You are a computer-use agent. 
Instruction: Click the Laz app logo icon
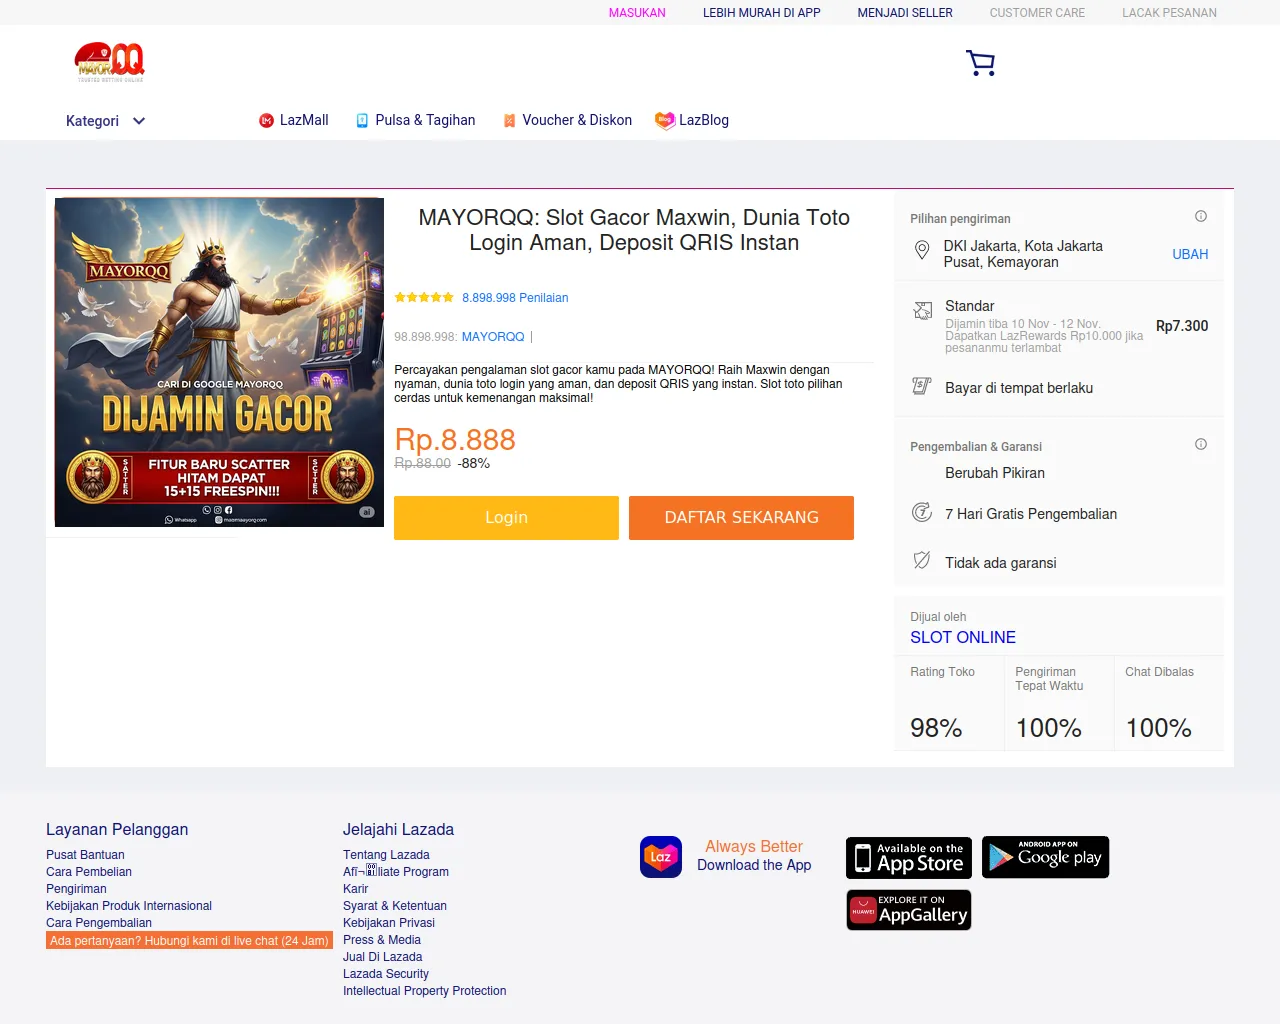[x=661, y=857]
